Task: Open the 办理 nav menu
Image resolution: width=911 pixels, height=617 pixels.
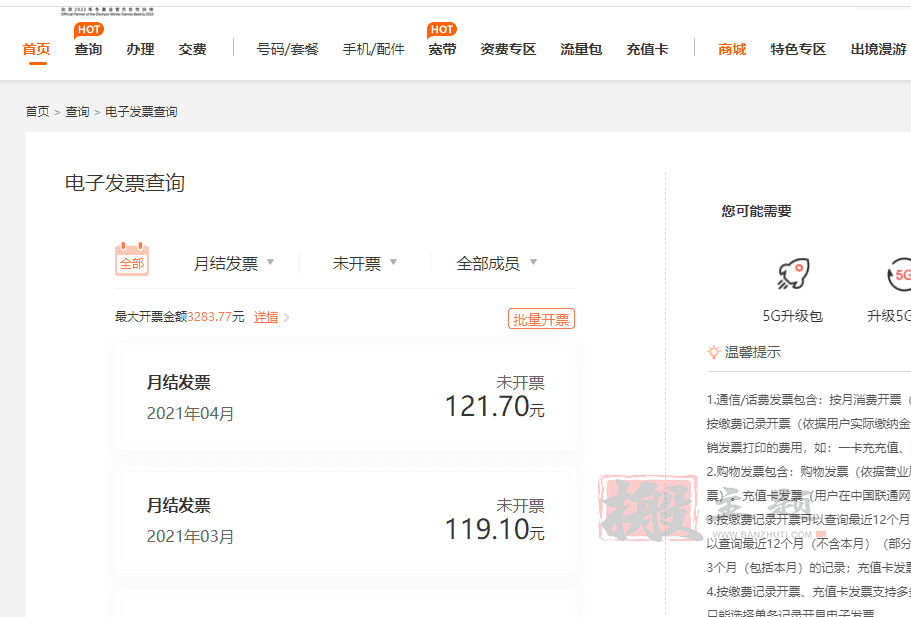Action: pos(141,49)
